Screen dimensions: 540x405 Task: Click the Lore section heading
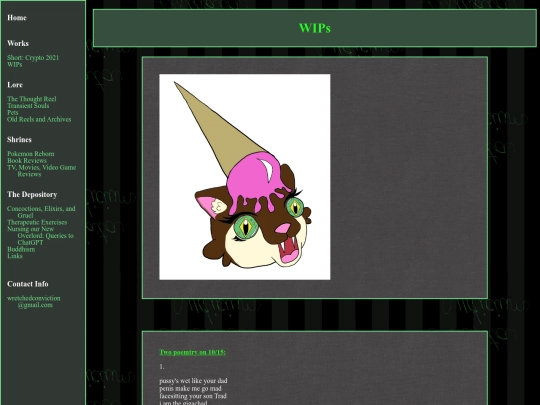pyautogui.click(x=15, y=85)
